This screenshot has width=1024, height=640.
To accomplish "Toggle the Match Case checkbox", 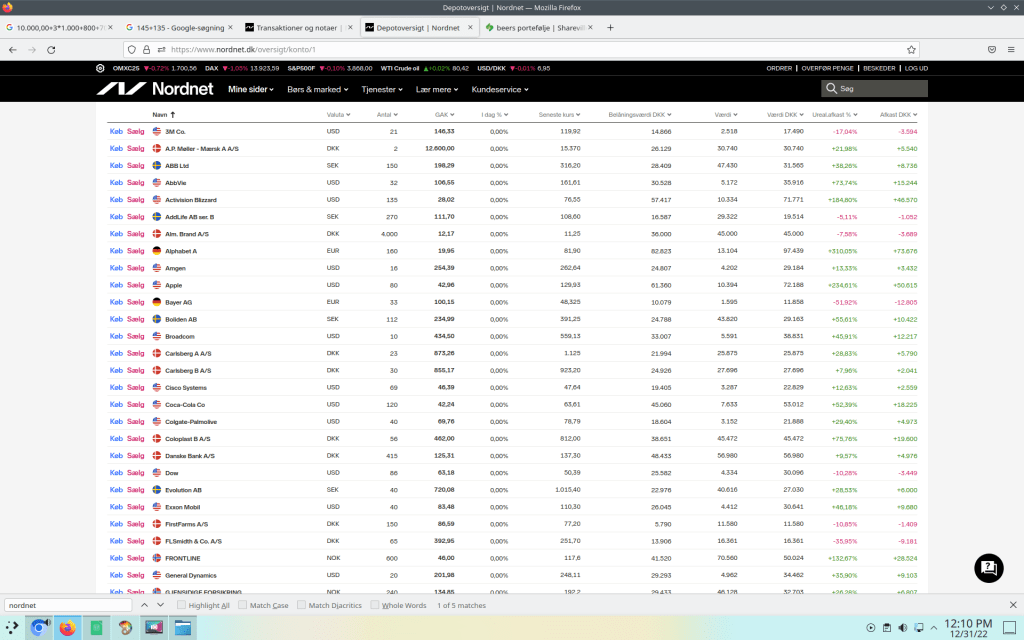I will click(243, 605).
